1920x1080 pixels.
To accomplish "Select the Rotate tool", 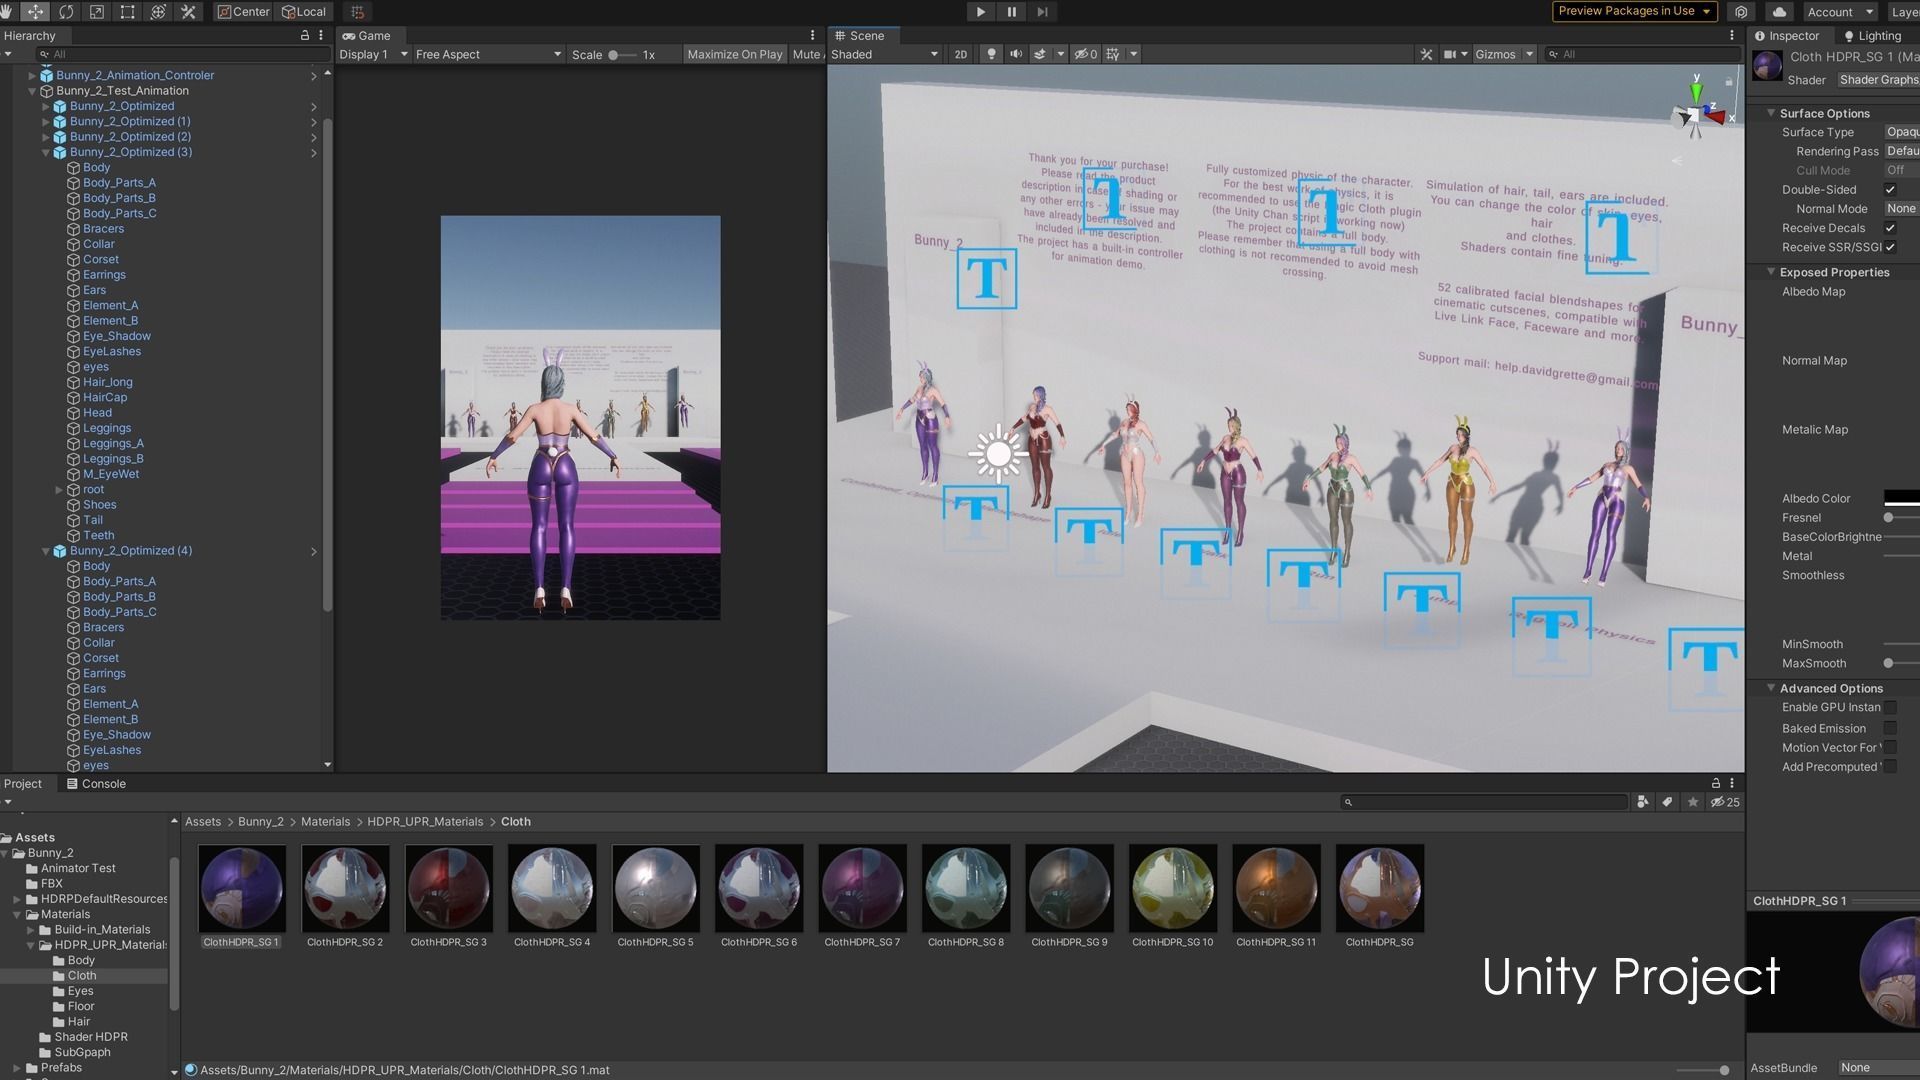I will point(66,12).
